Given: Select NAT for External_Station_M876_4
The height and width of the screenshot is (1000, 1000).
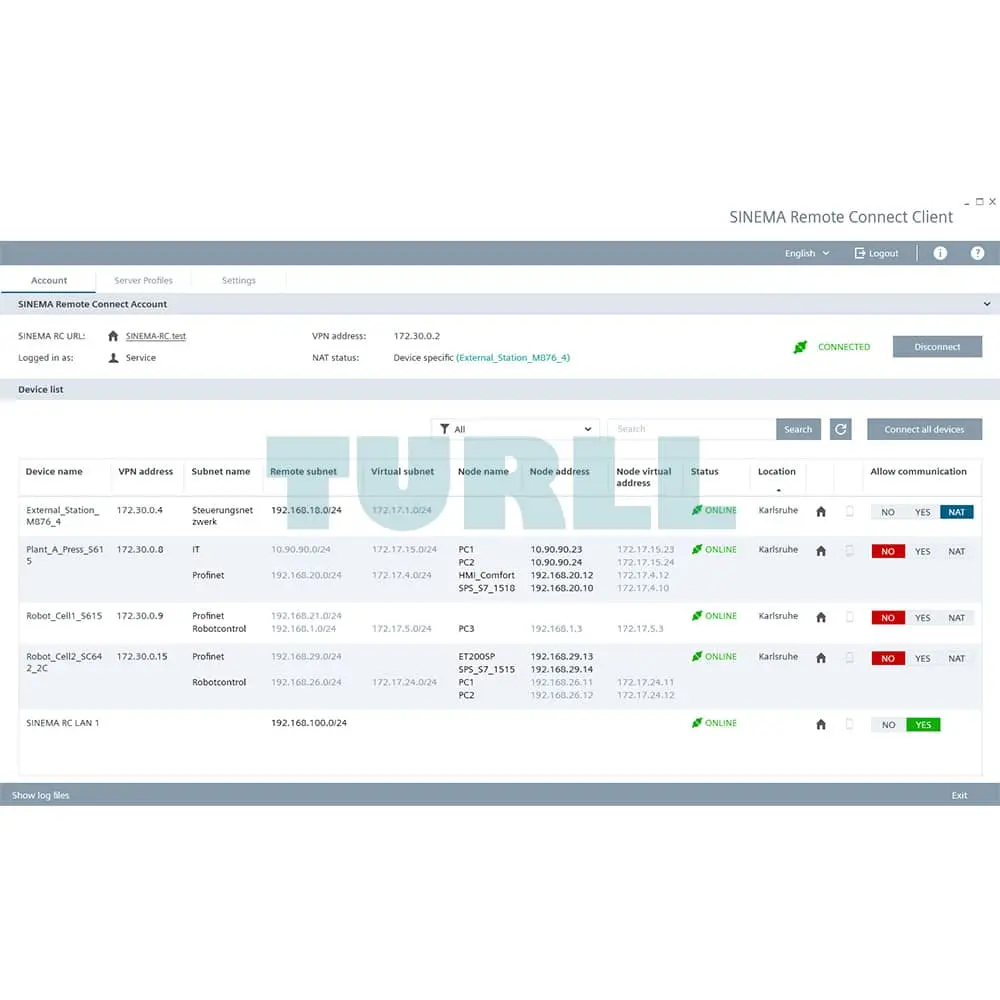Looking at the screenshot, I should 957,512.
